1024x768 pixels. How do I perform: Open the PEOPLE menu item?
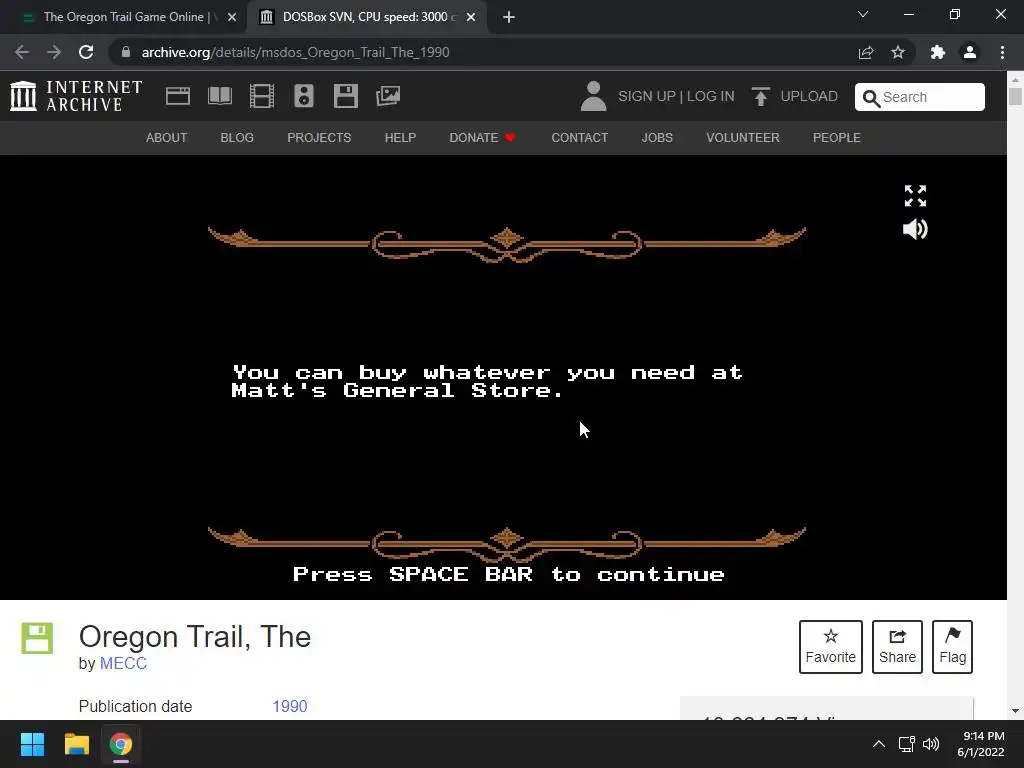point(837,138)
